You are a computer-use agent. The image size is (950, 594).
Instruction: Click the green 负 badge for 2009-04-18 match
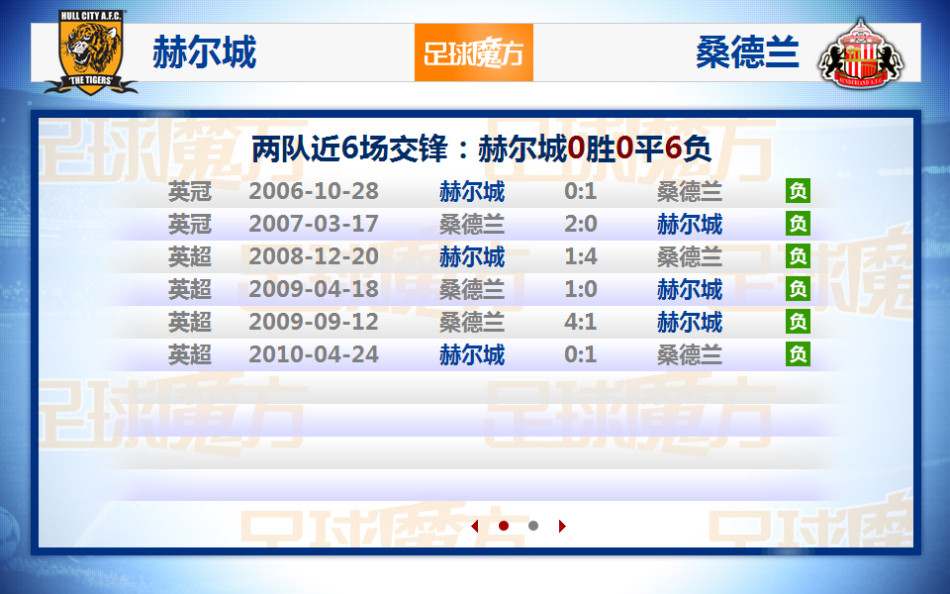[x=797, y=289]
